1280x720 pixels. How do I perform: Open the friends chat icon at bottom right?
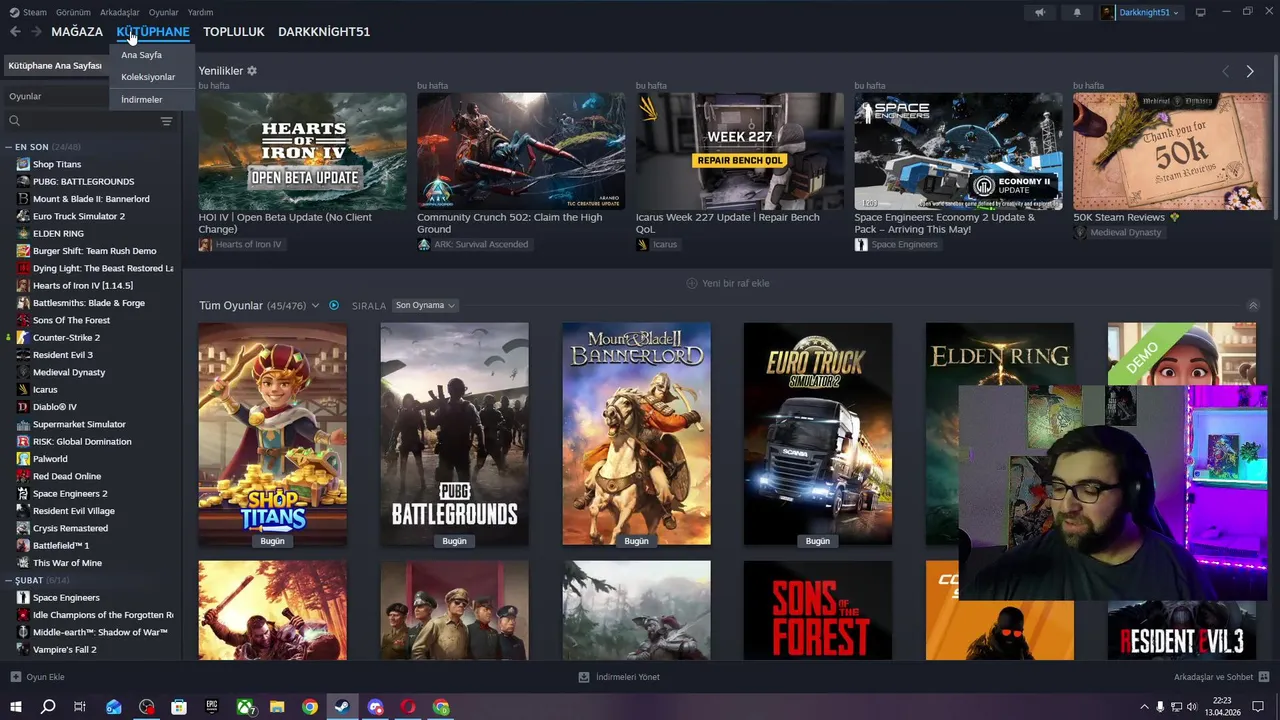coord(1264,677)
